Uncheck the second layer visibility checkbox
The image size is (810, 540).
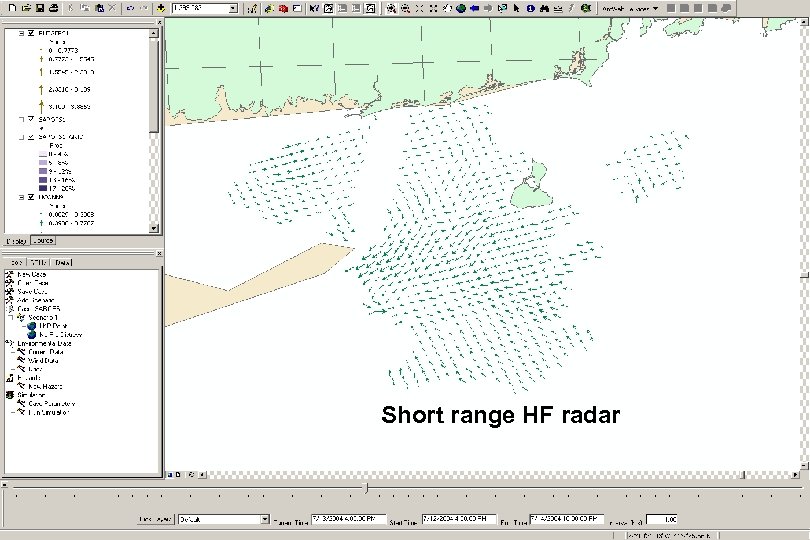[x=31, y=119]
